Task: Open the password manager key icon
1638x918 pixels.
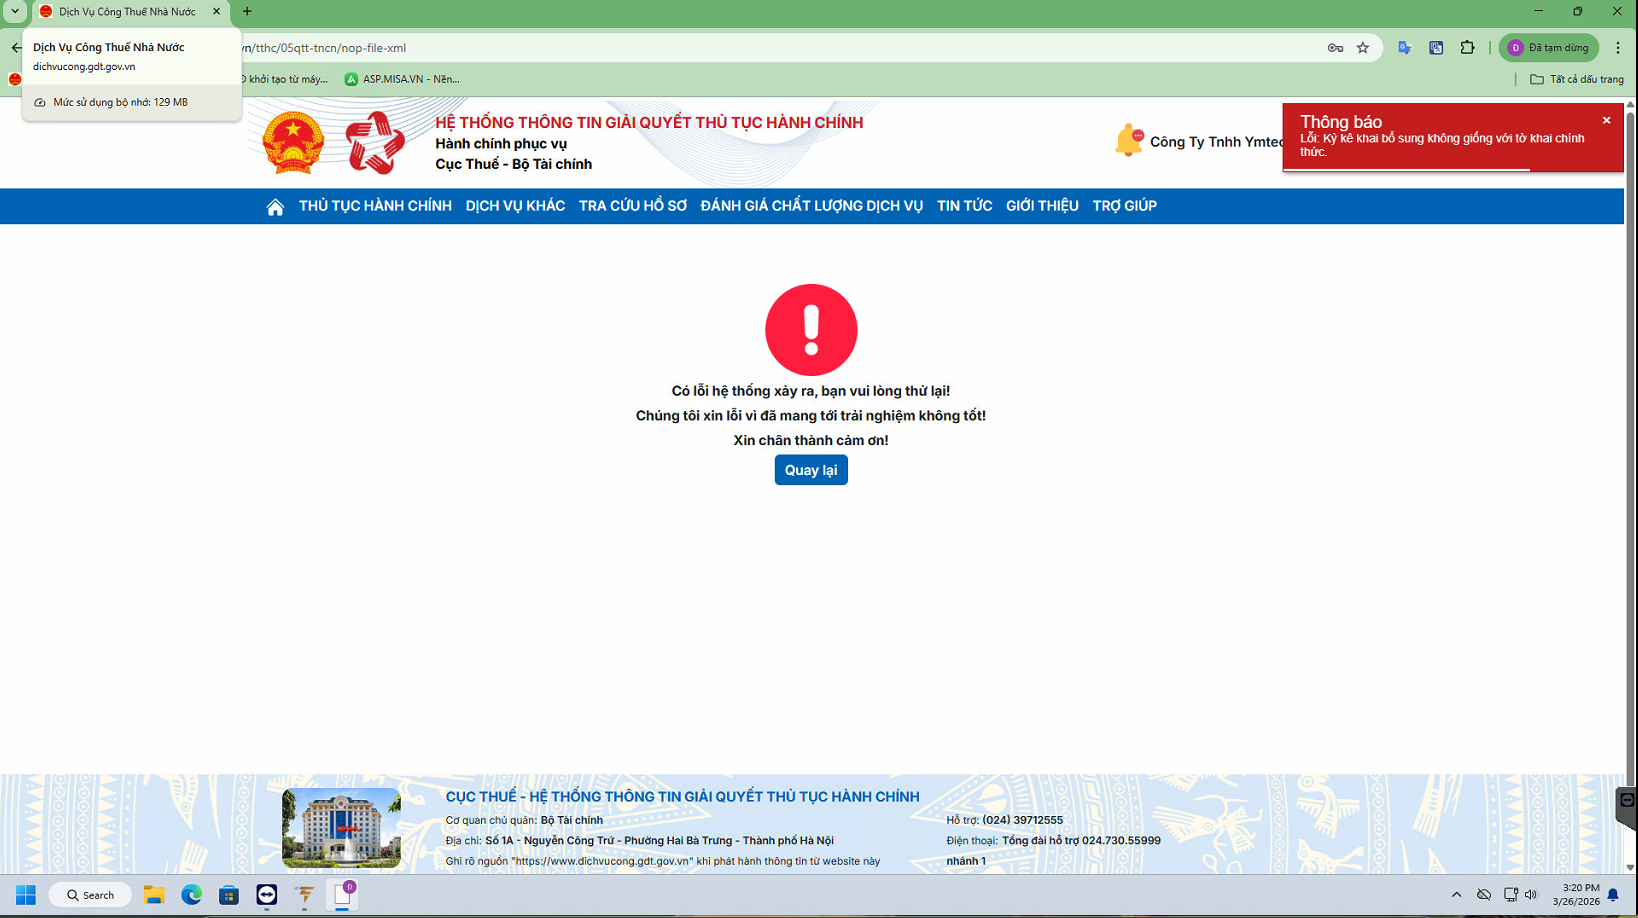Action: click(1334, 47)
